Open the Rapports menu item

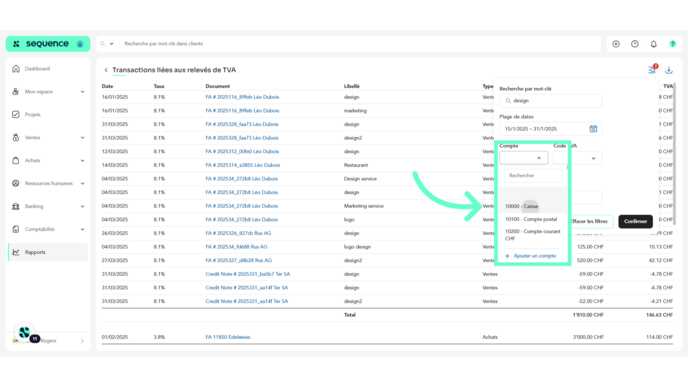point(35,252)
